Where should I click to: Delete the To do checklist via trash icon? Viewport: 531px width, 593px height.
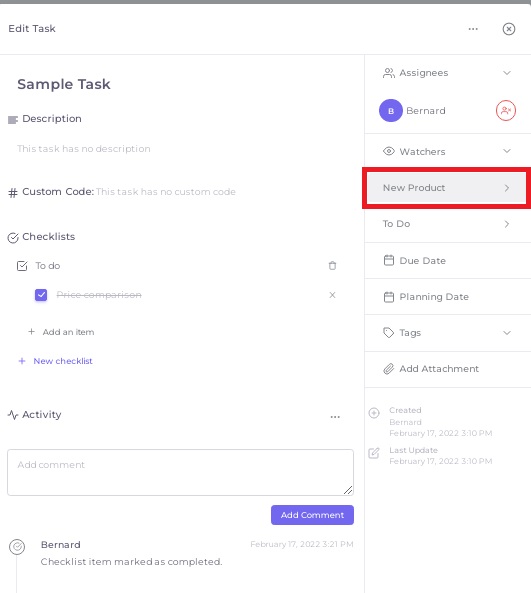pos(332,265)
